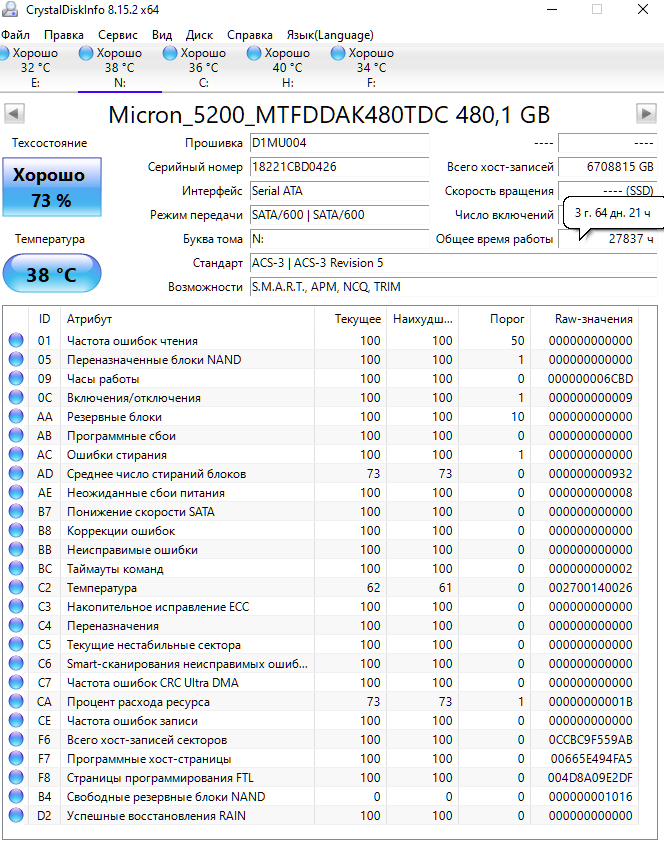Image resolution: width=664 pixels, height=844 pixels.
Task: Open the Вид menu
Action: (x=161, y=35)
